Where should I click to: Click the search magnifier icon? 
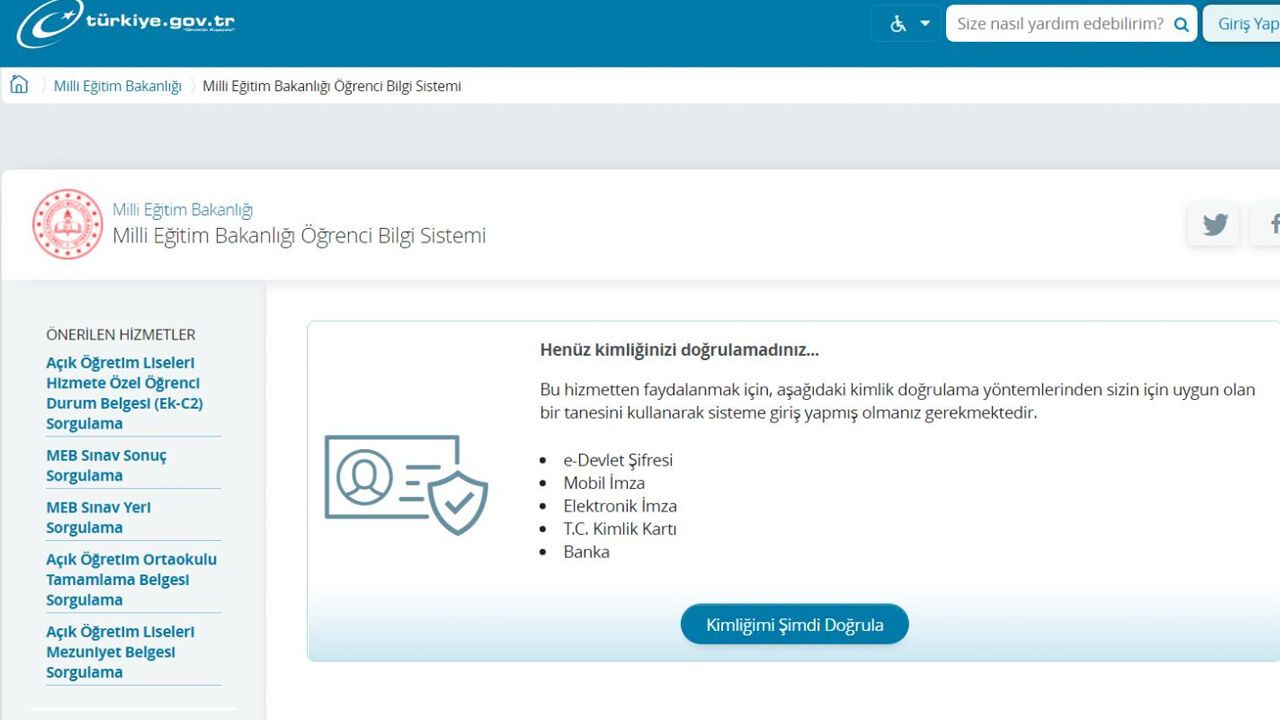pos(1181,24)
